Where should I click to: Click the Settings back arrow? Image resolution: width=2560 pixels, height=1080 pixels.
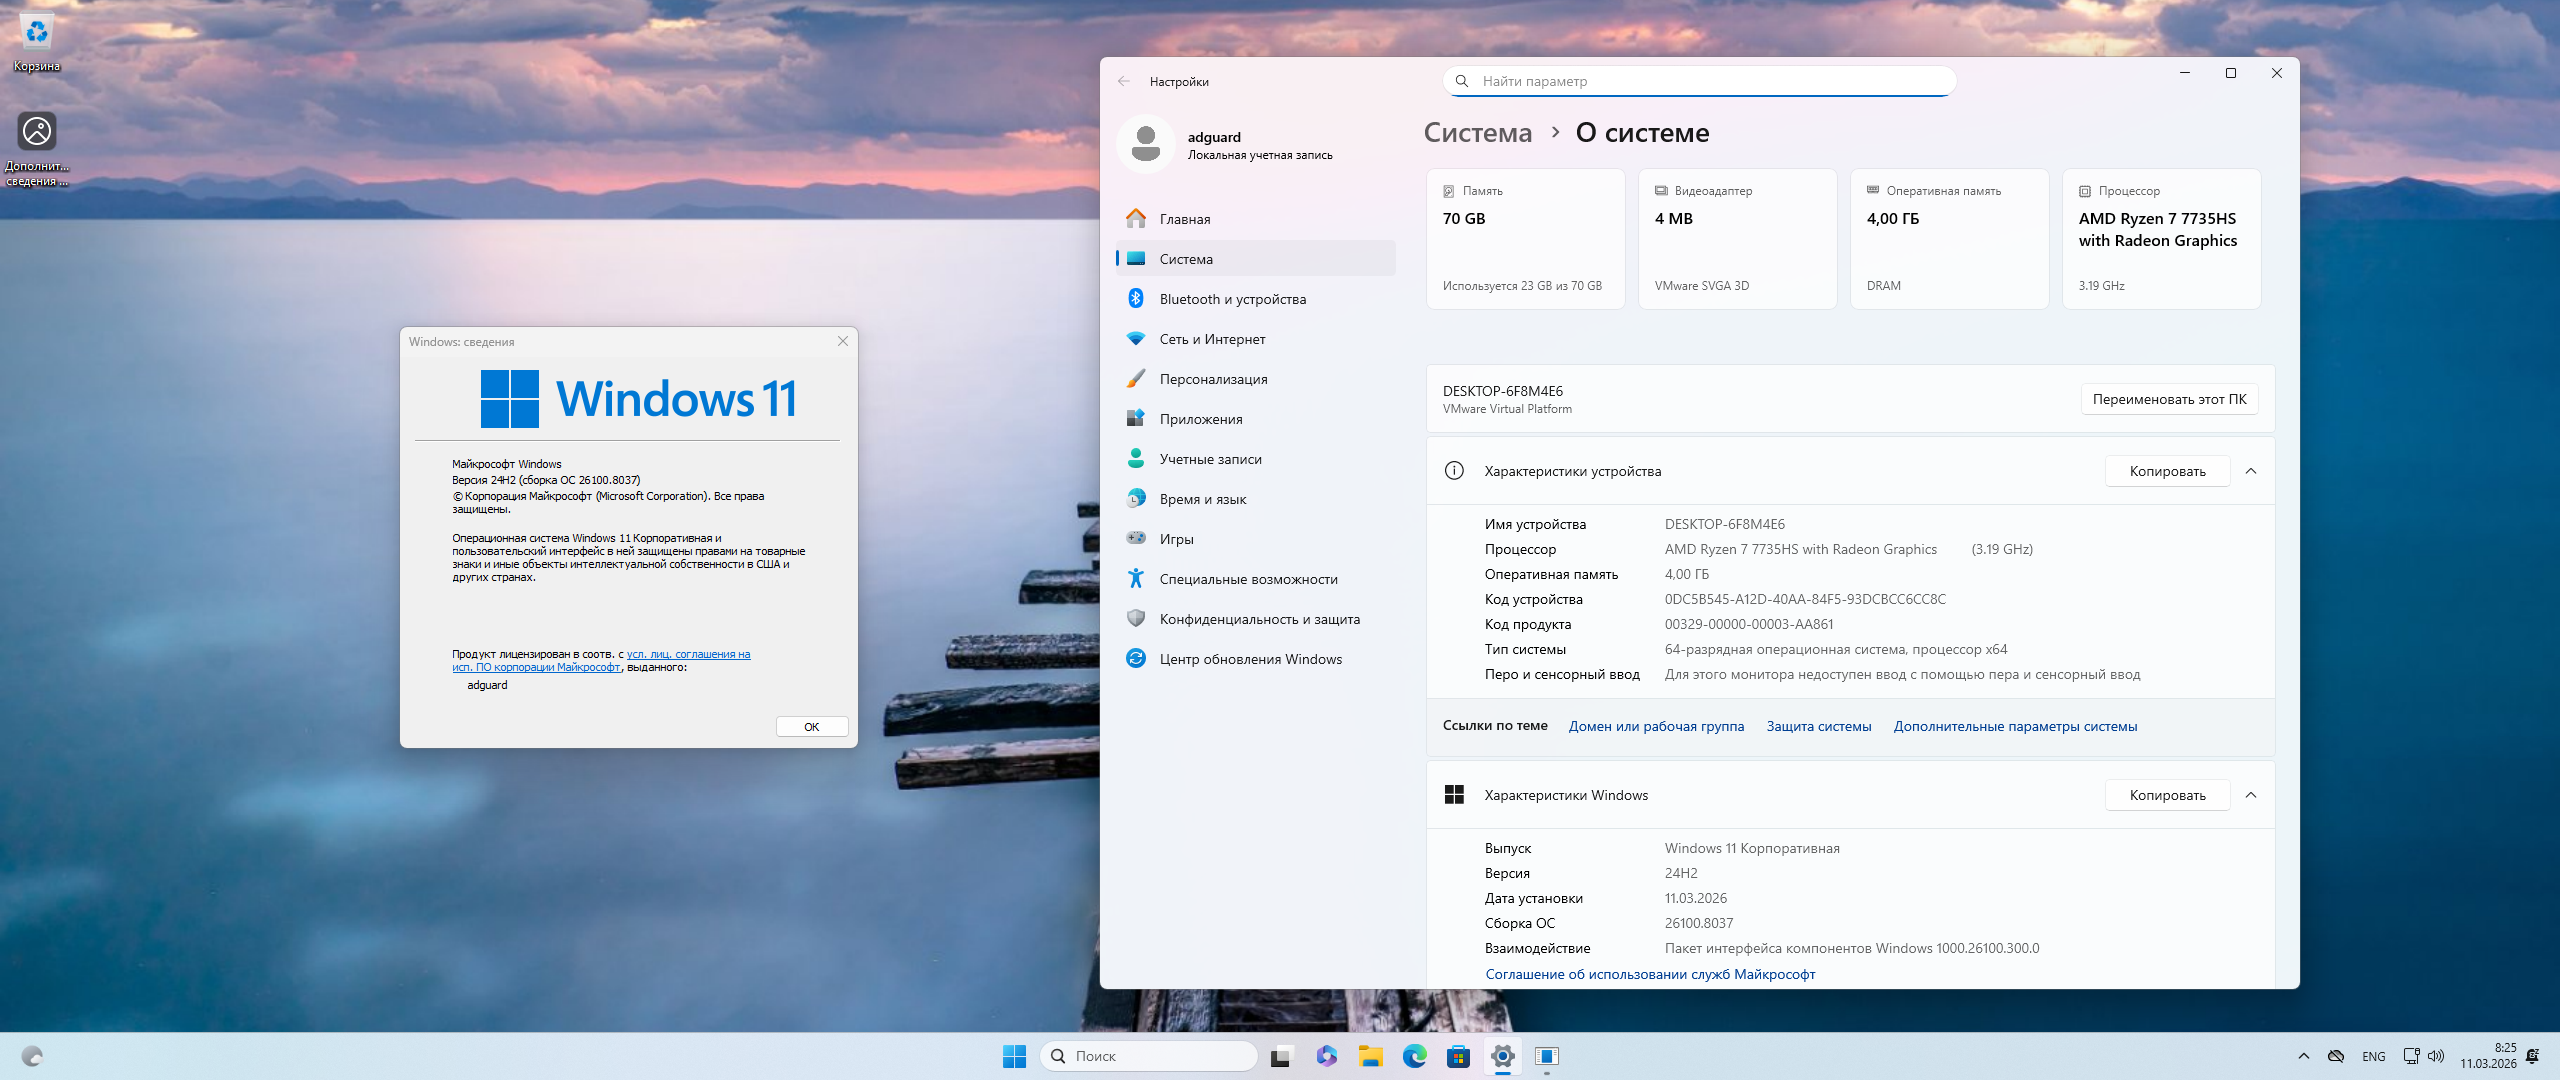coord(1124,82)
